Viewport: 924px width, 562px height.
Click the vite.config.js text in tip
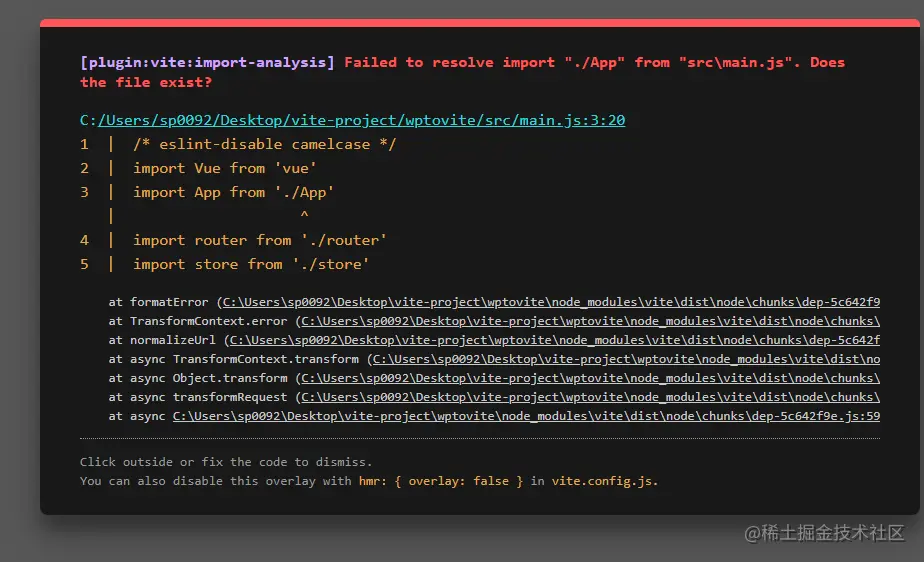602,481
